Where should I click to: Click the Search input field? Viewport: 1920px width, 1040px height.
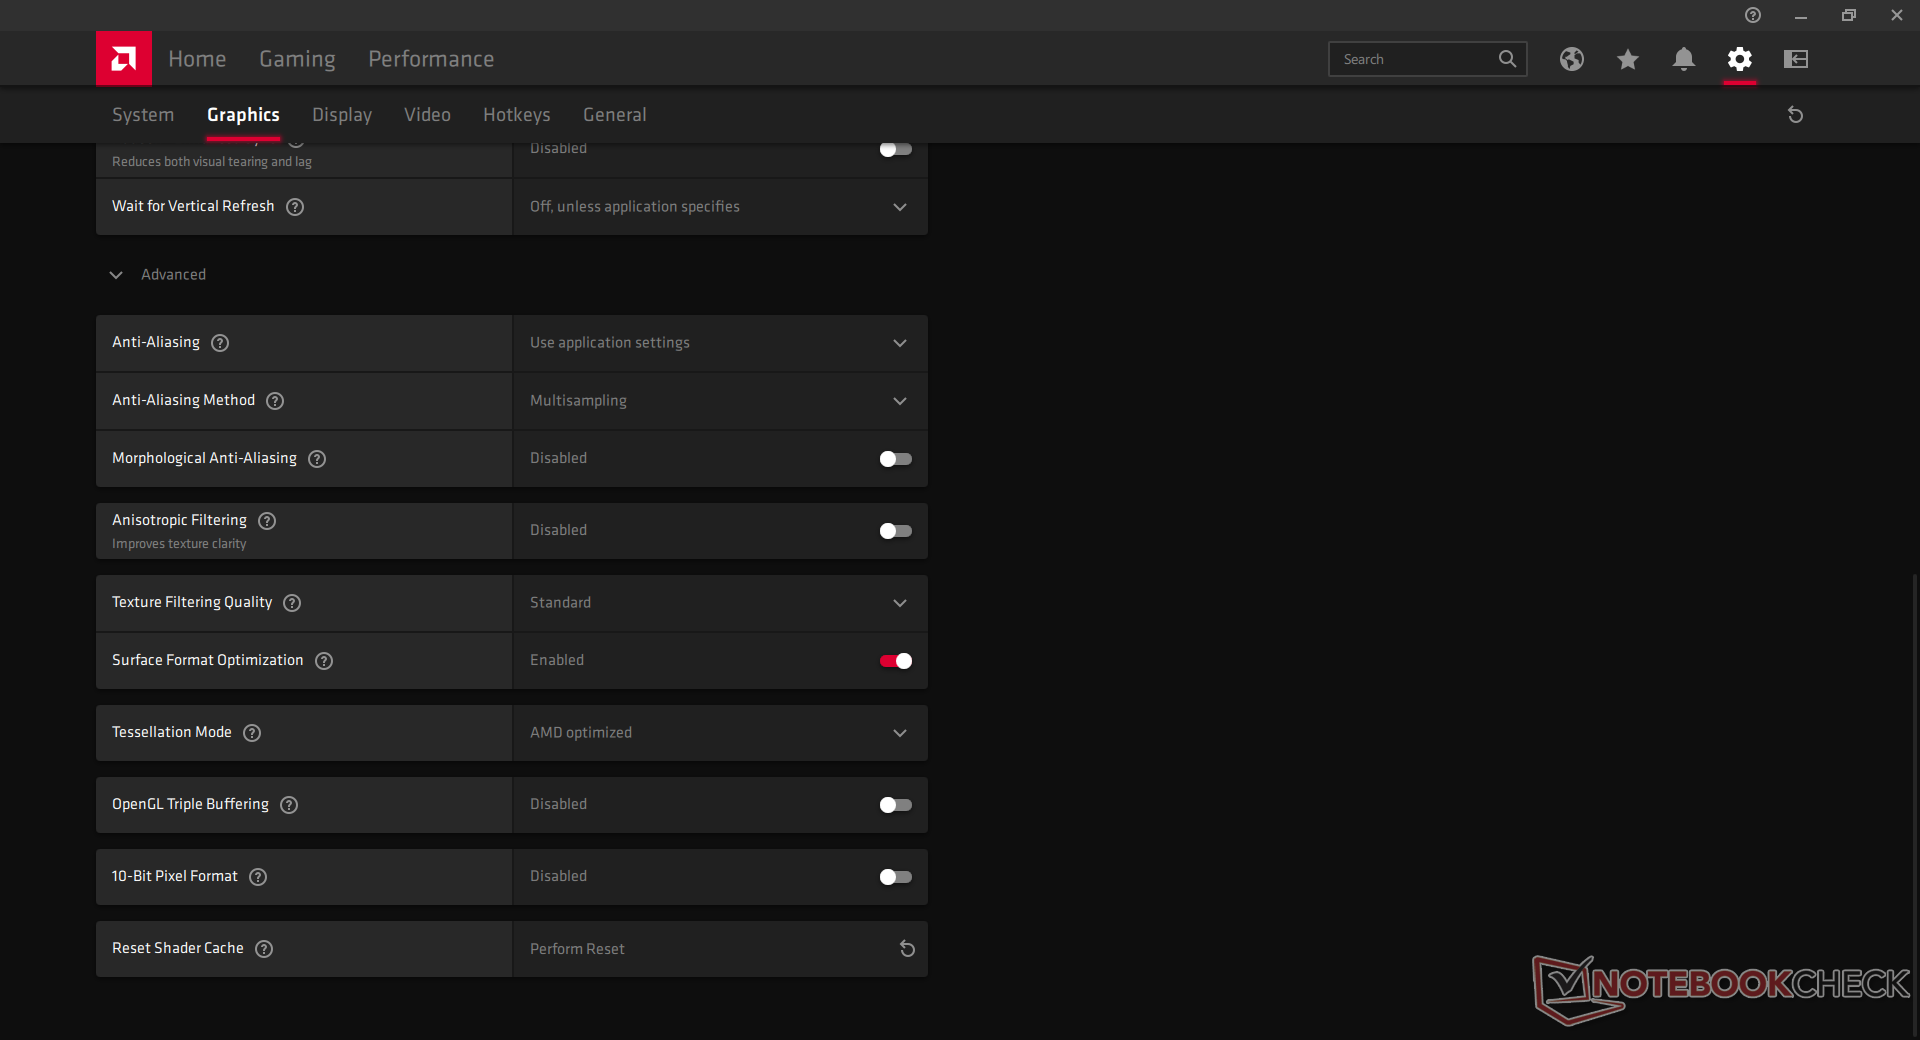pos(1415,59)
